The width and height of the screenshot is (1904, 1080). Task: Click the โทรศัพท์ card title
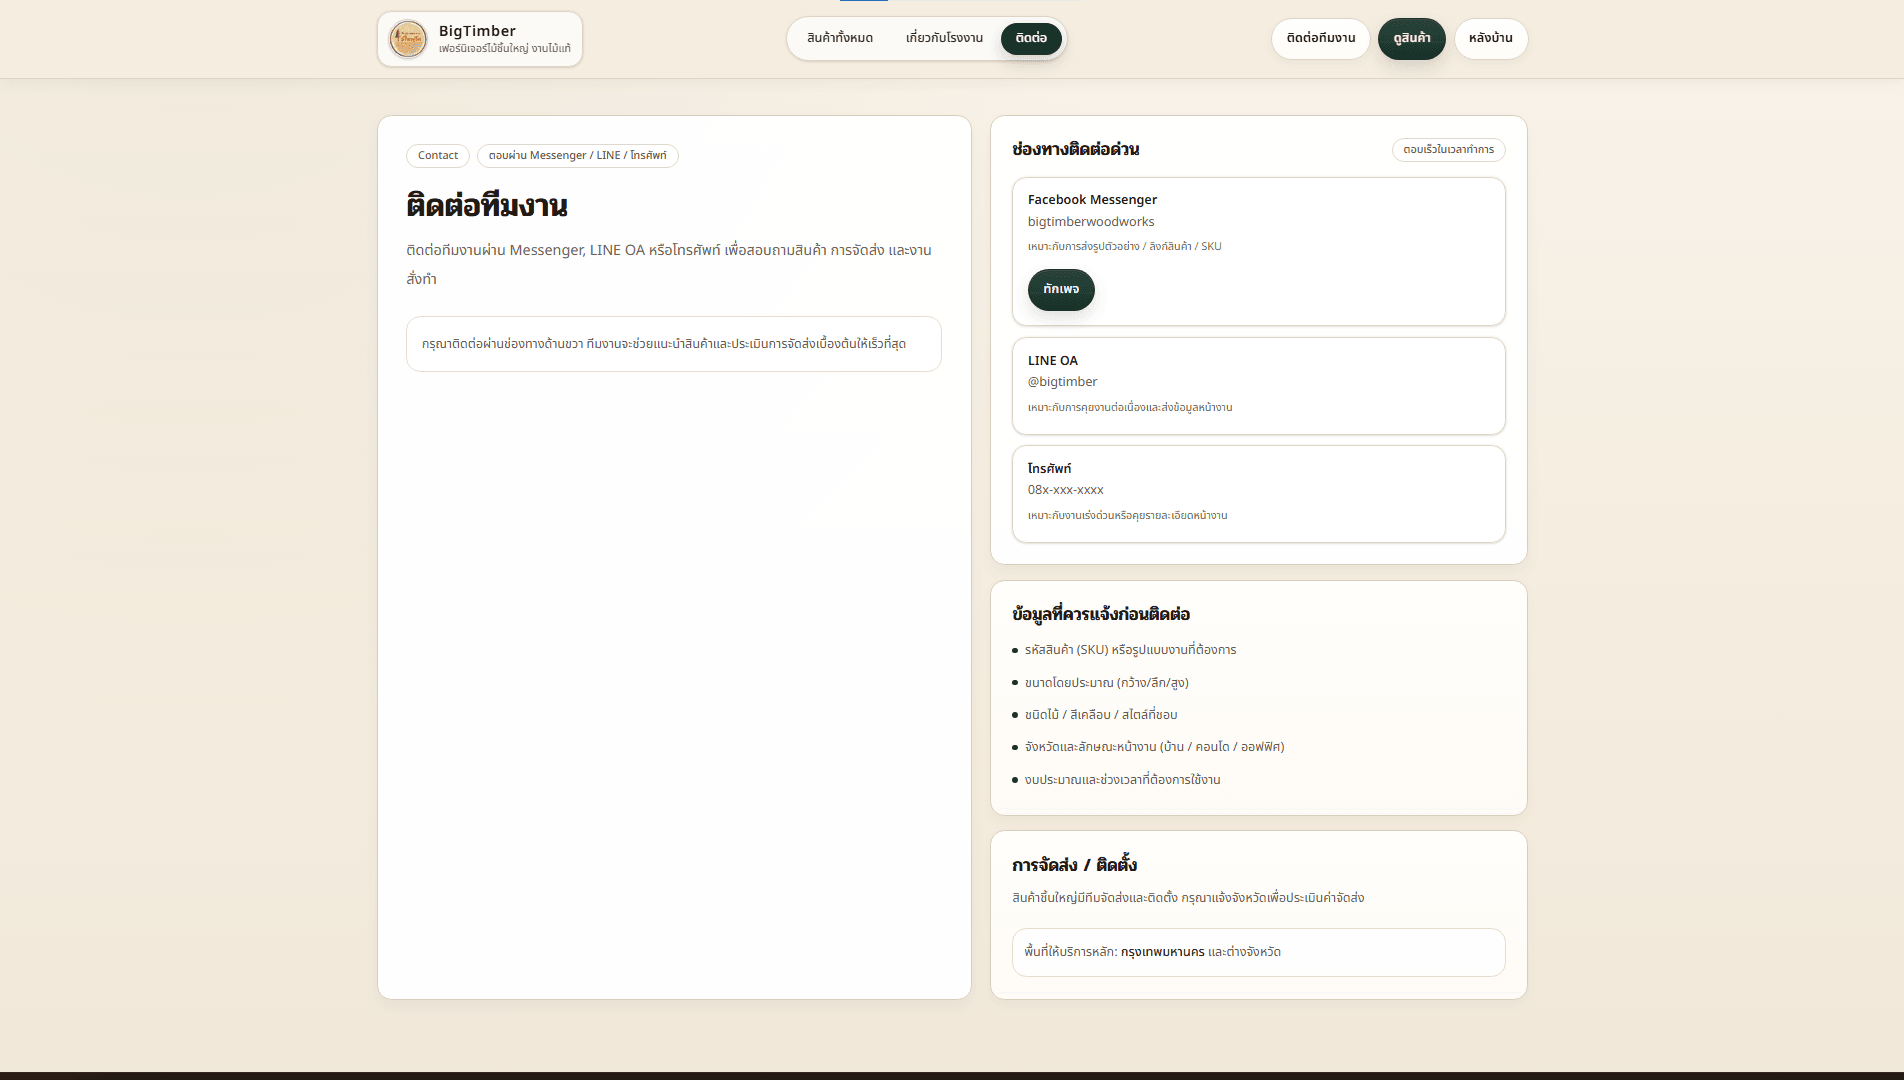(1049, 469)
